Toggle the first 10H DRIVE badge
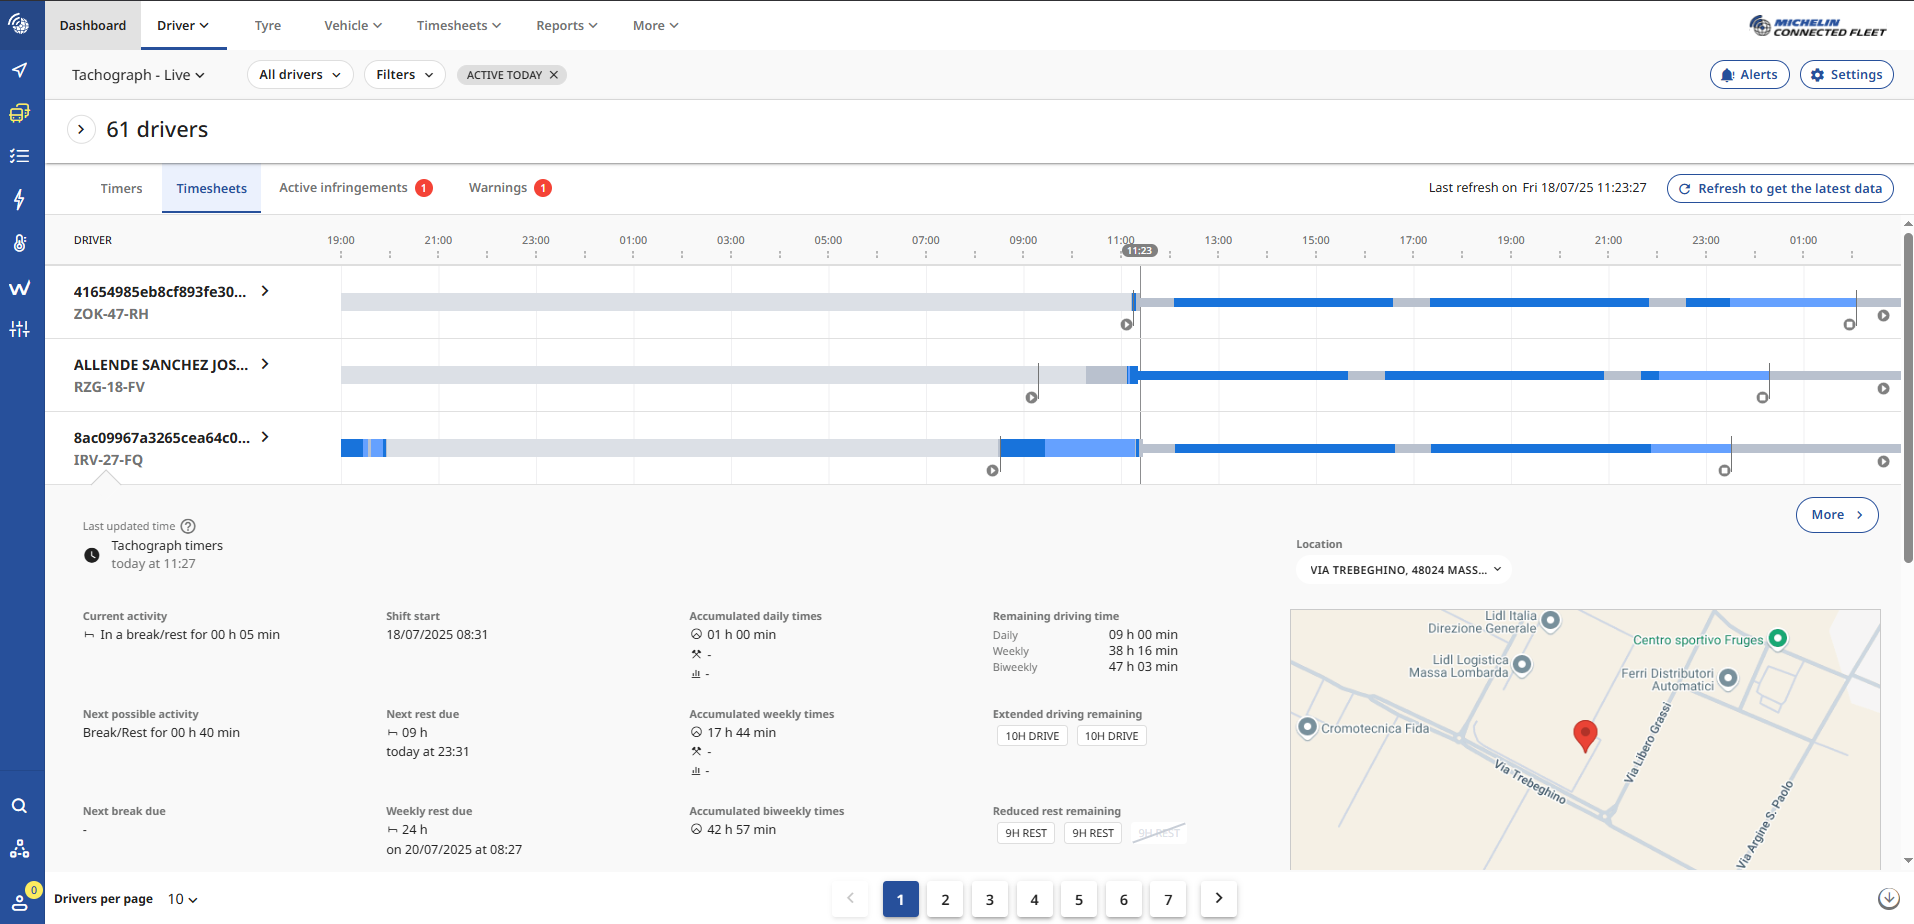 [1031, 736]
